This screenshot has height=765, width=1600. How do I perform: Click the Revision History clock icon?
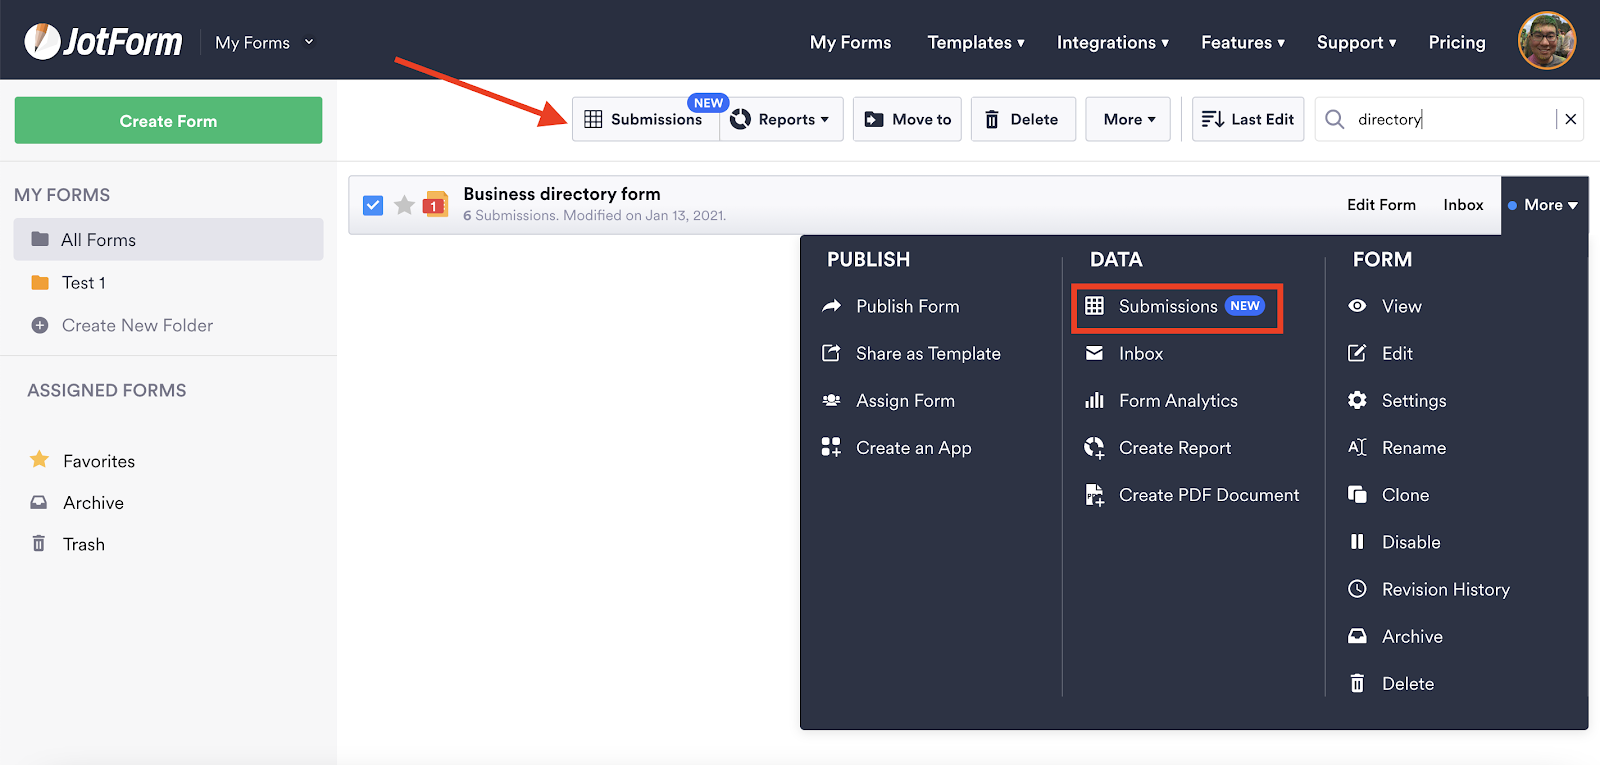click(x=1357, y=589)
